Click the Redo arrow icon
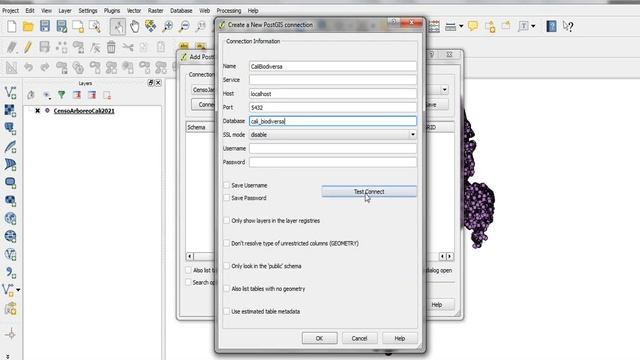The width and height of the screenshot is (640, 360). pos(44,67)
